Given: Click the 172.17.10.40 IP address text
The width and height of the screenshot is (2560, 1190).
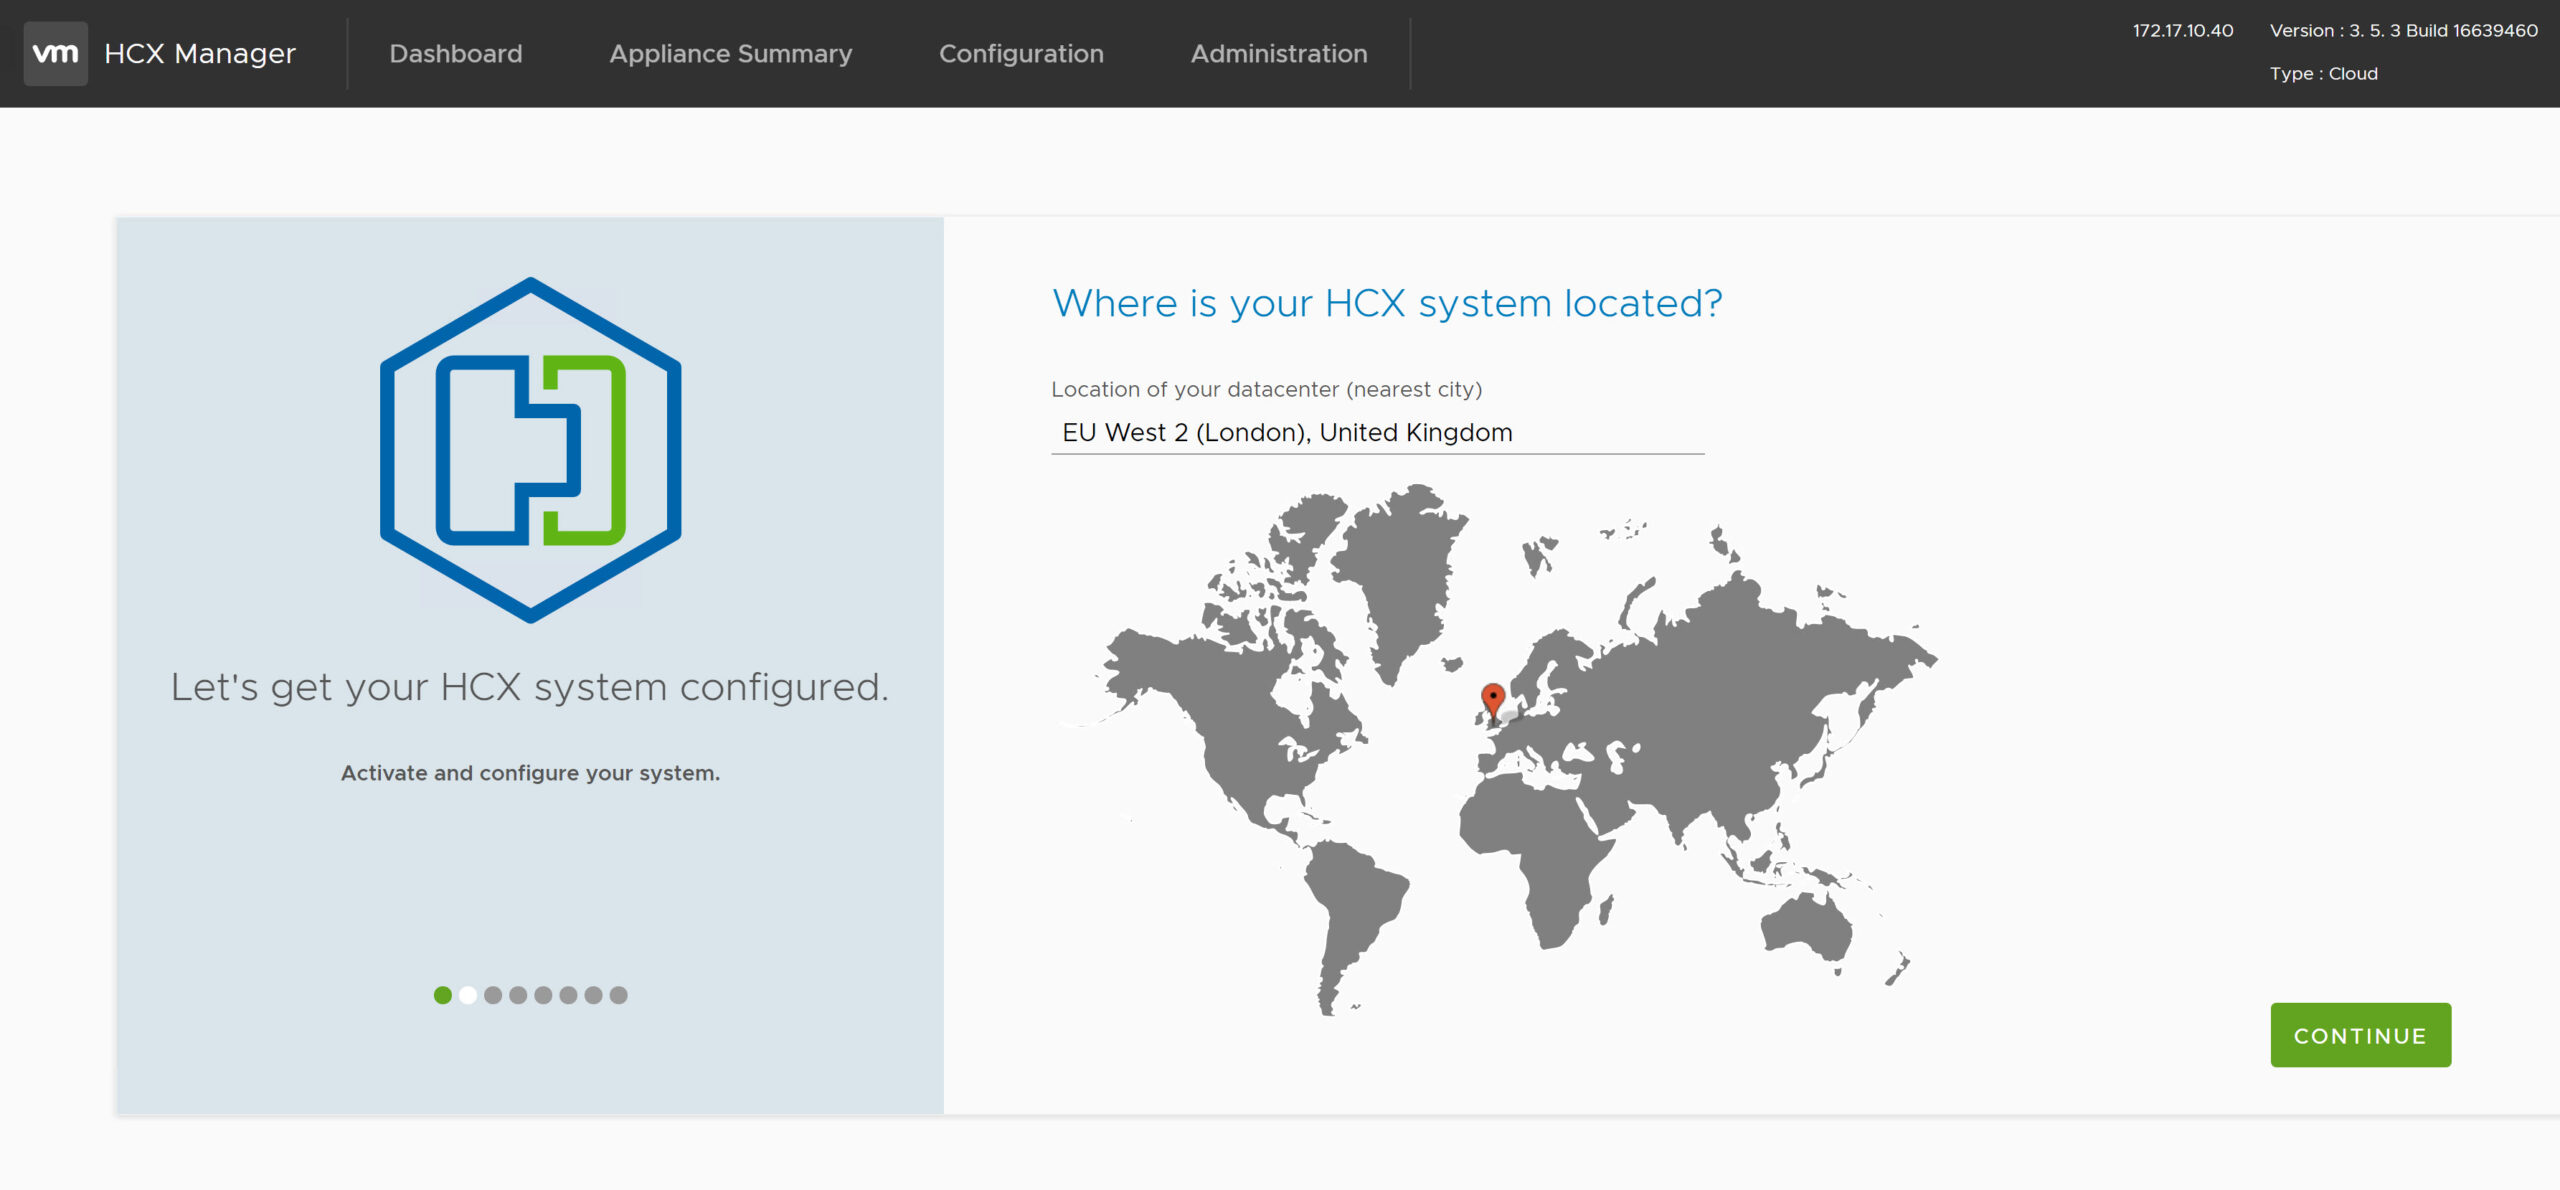Looking at the screenshot, I should click(2182, 31).
